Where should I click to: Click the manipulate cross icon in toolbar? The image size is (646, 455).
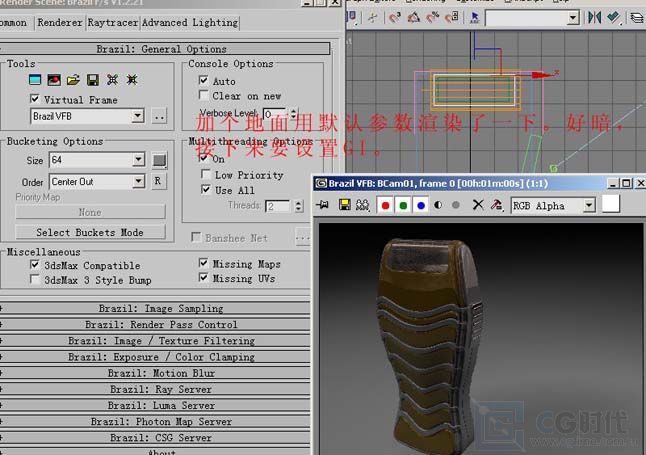tap(372, 17)
